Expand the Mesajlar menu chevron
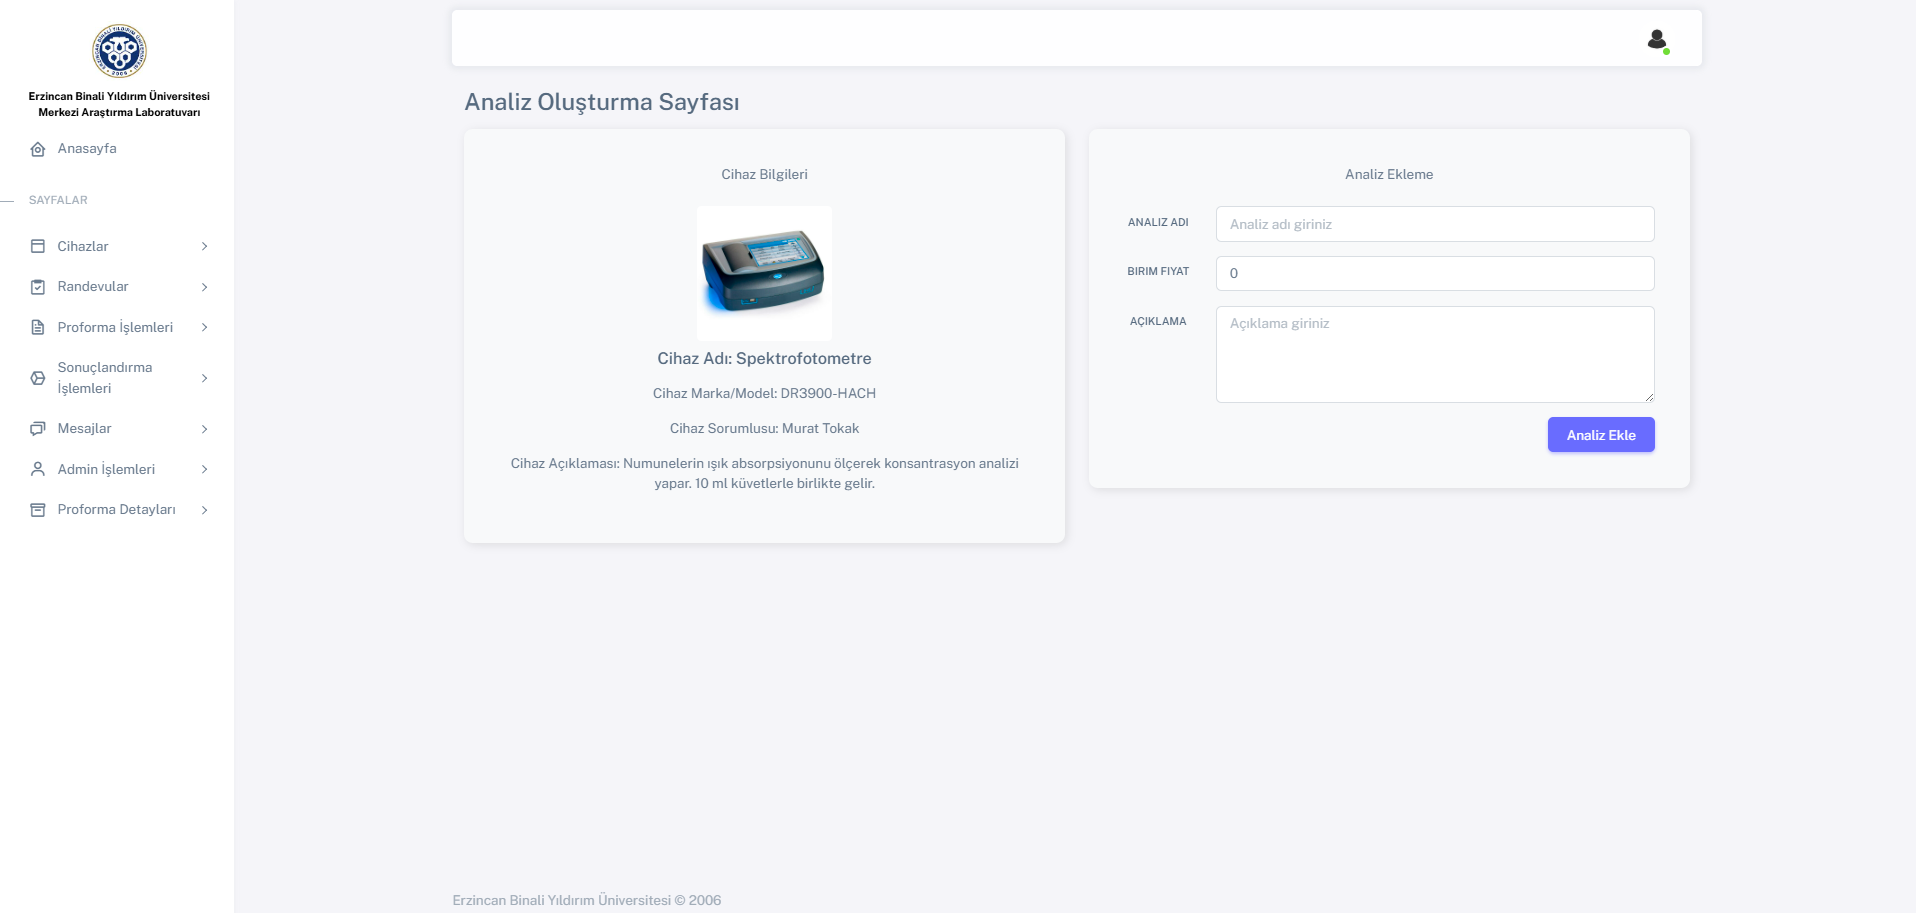This screenshot has height=913, width=1916. click(x=204, y=429)
